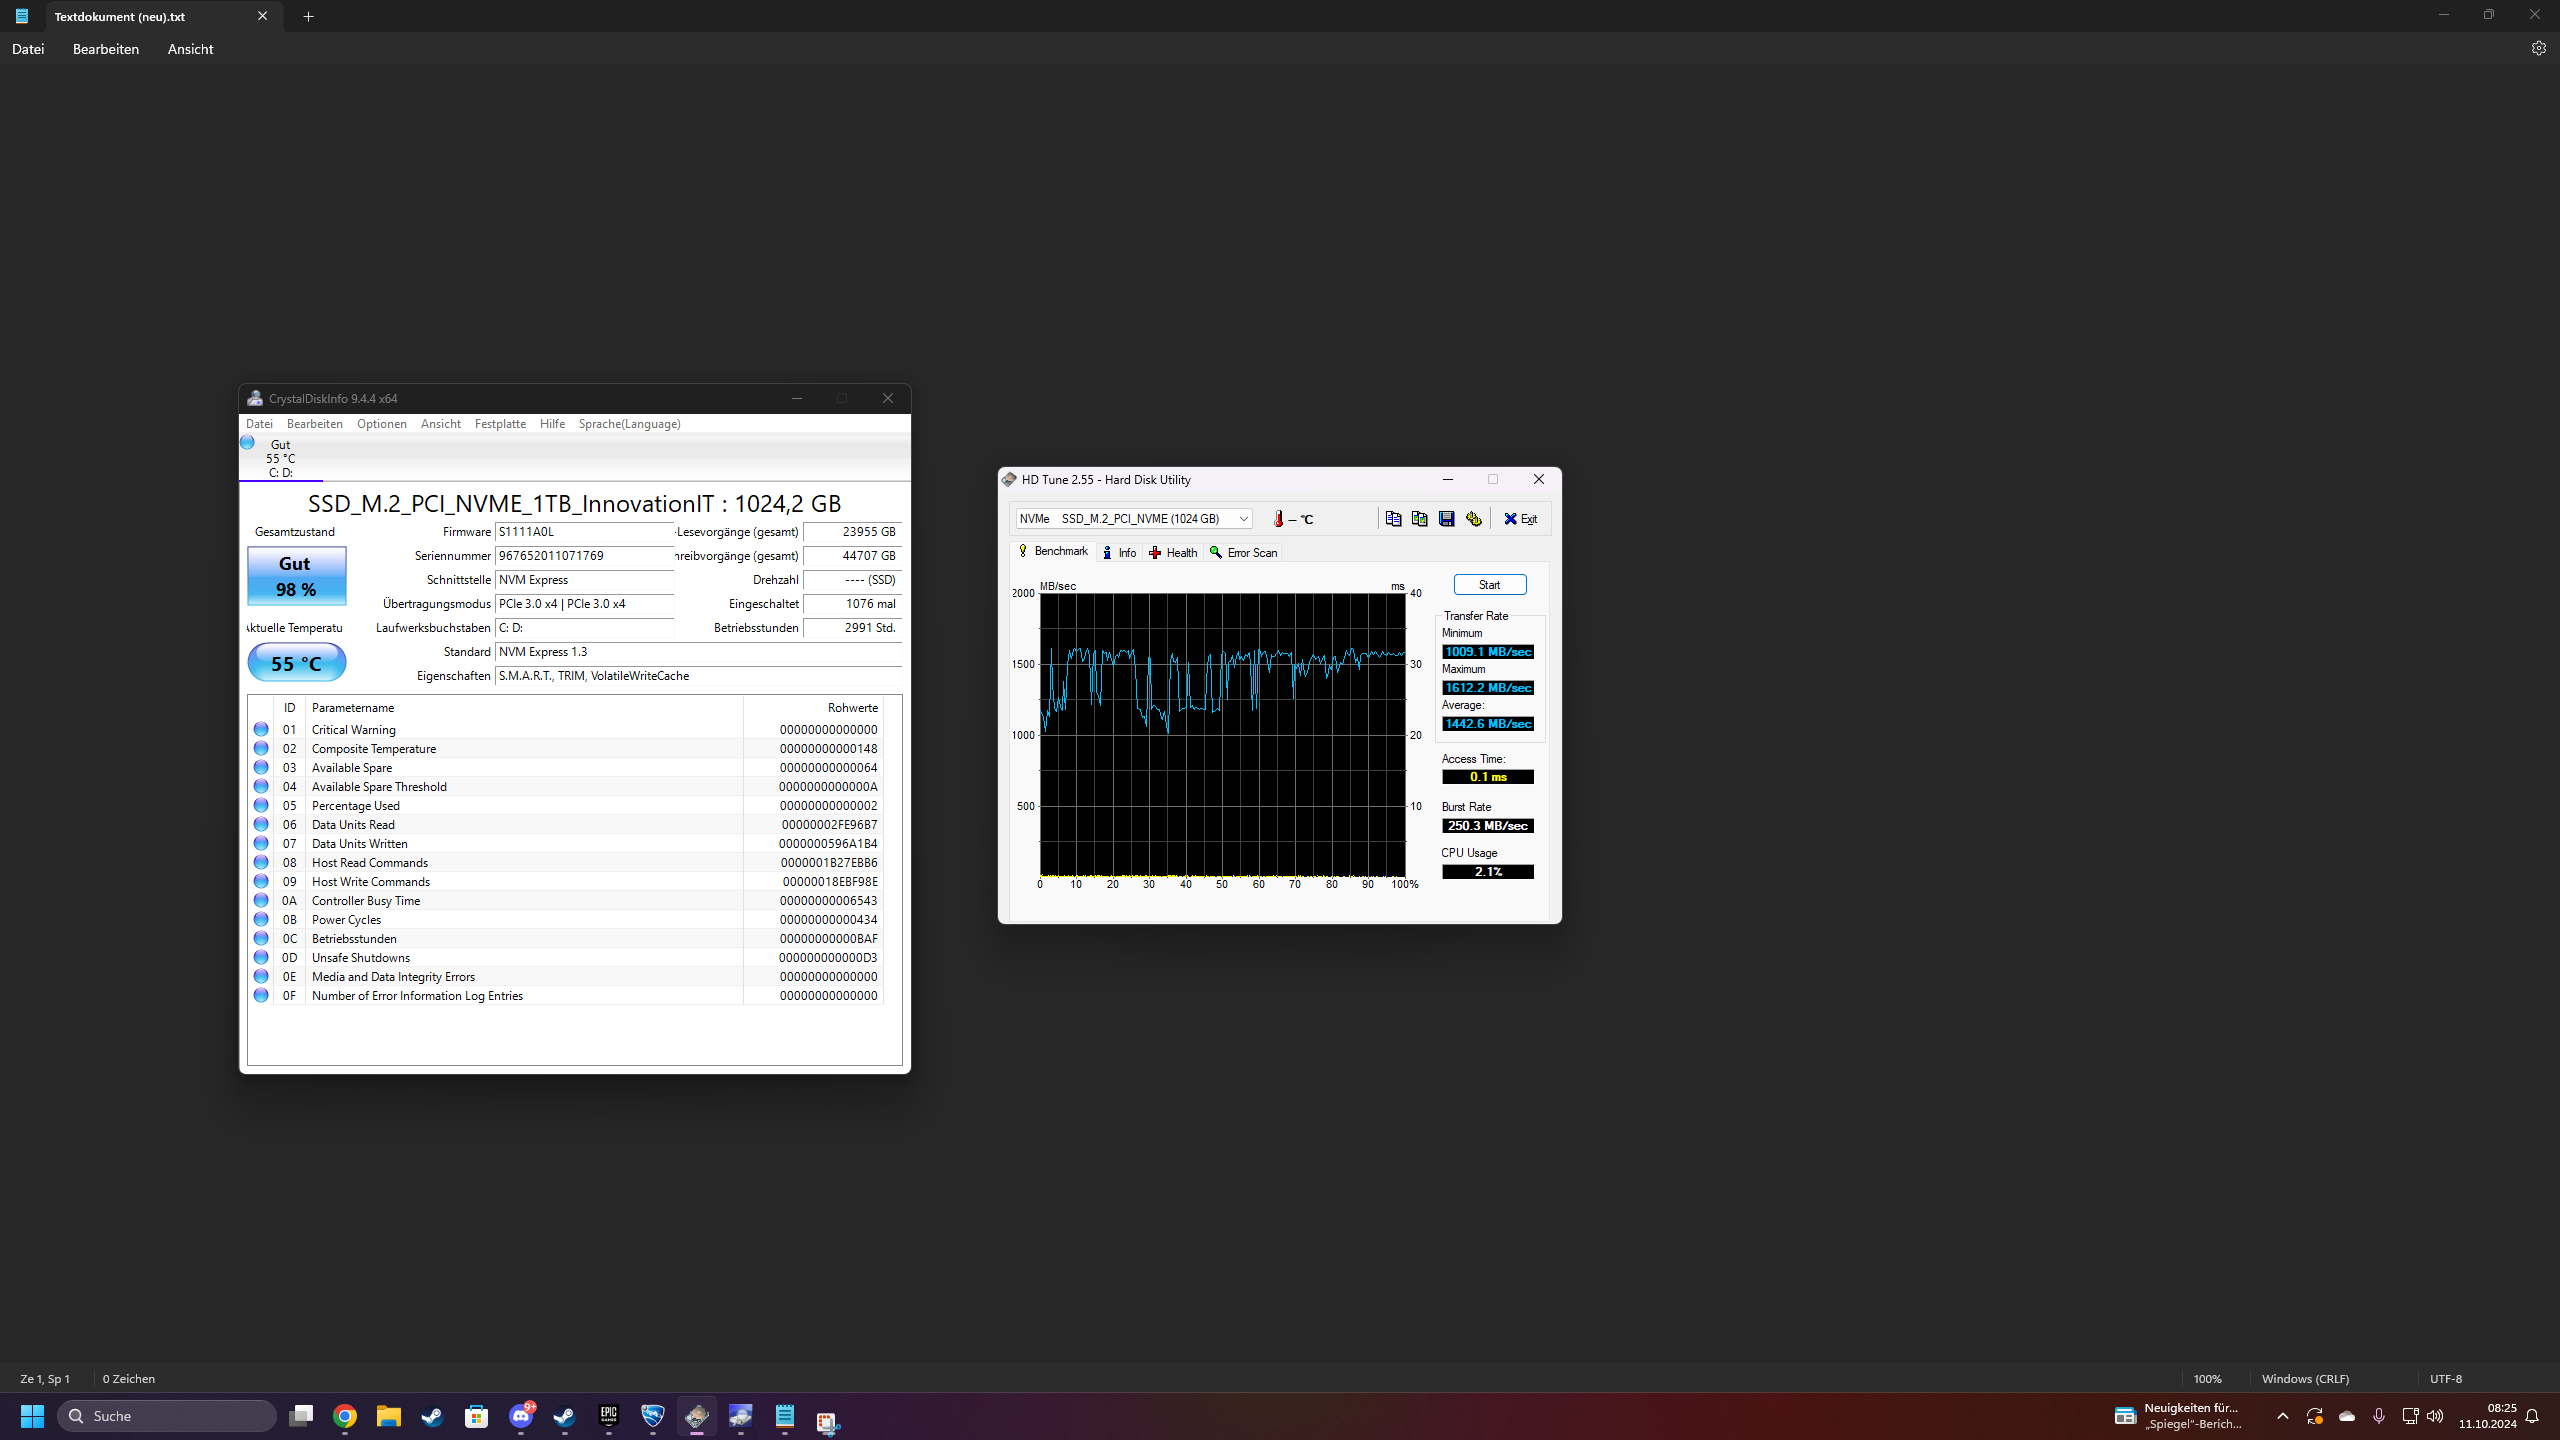Image resolution: width=2560 pixels, height=1440 pixels.
Task: Open the Festplatte menu in CrystalDiskInfo
Action: (500, 424)
